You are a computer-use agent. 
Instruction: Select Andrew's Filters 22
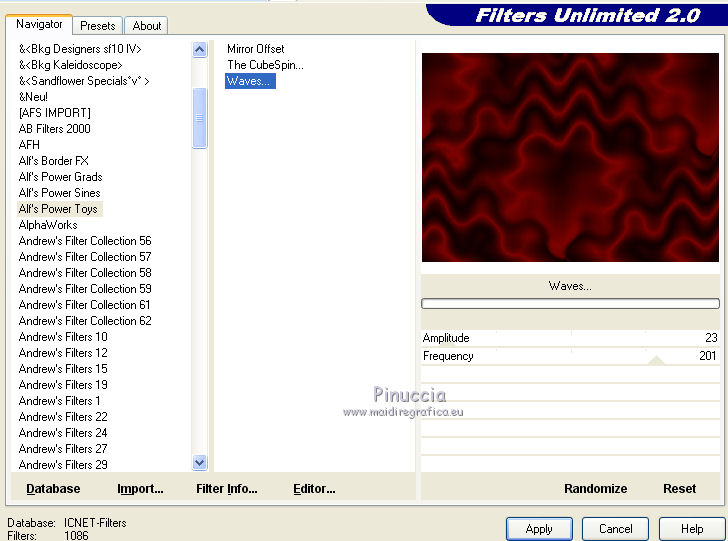(x=63, y=417)
